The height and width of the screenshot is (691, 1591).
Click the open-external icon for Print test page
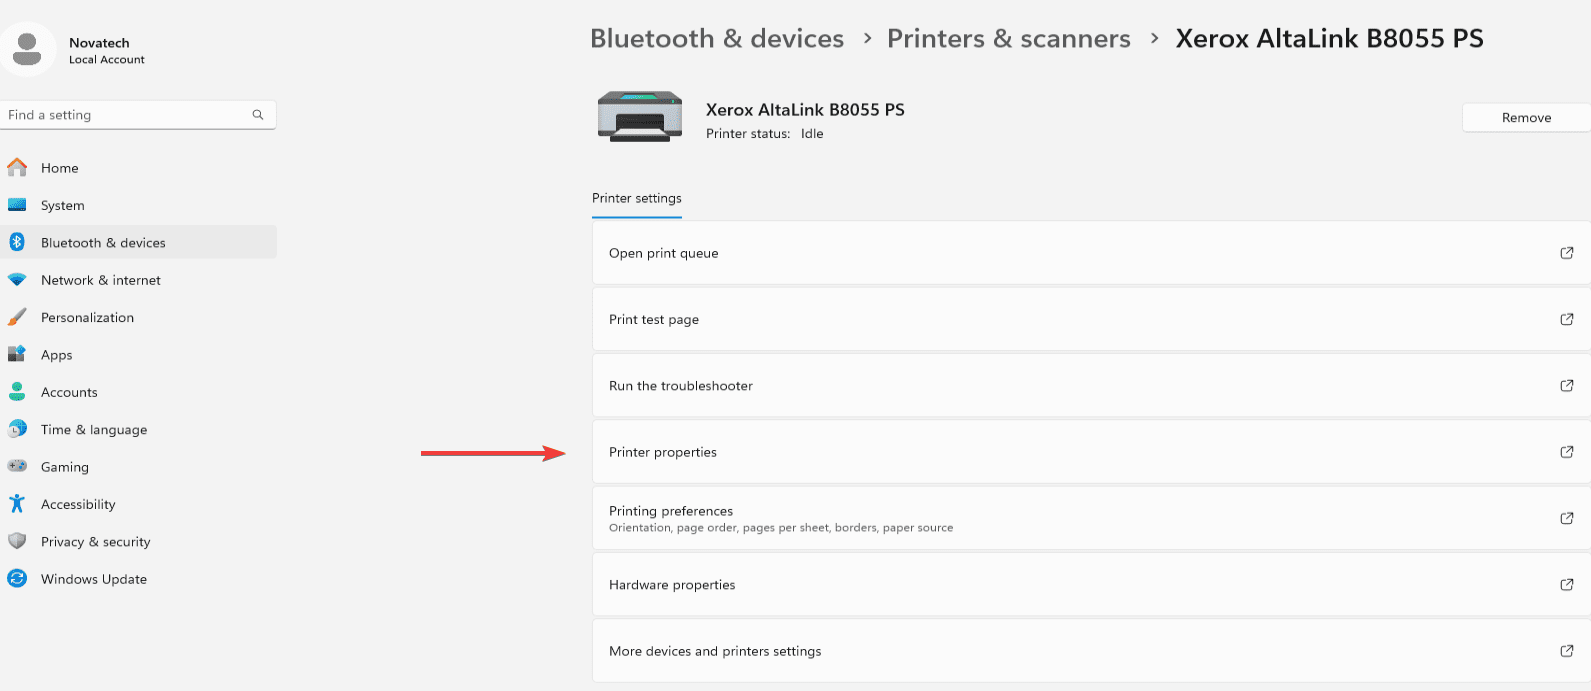(x=1567, y=319)
